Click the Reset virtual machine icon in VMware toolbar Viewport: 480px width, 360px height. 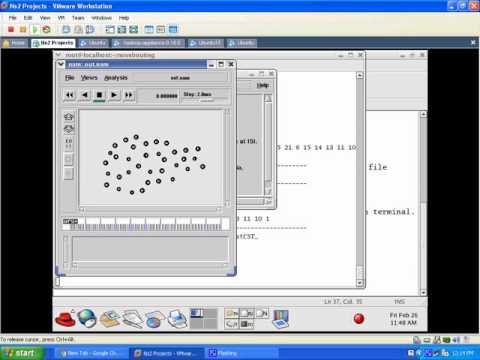coord(46,30)
